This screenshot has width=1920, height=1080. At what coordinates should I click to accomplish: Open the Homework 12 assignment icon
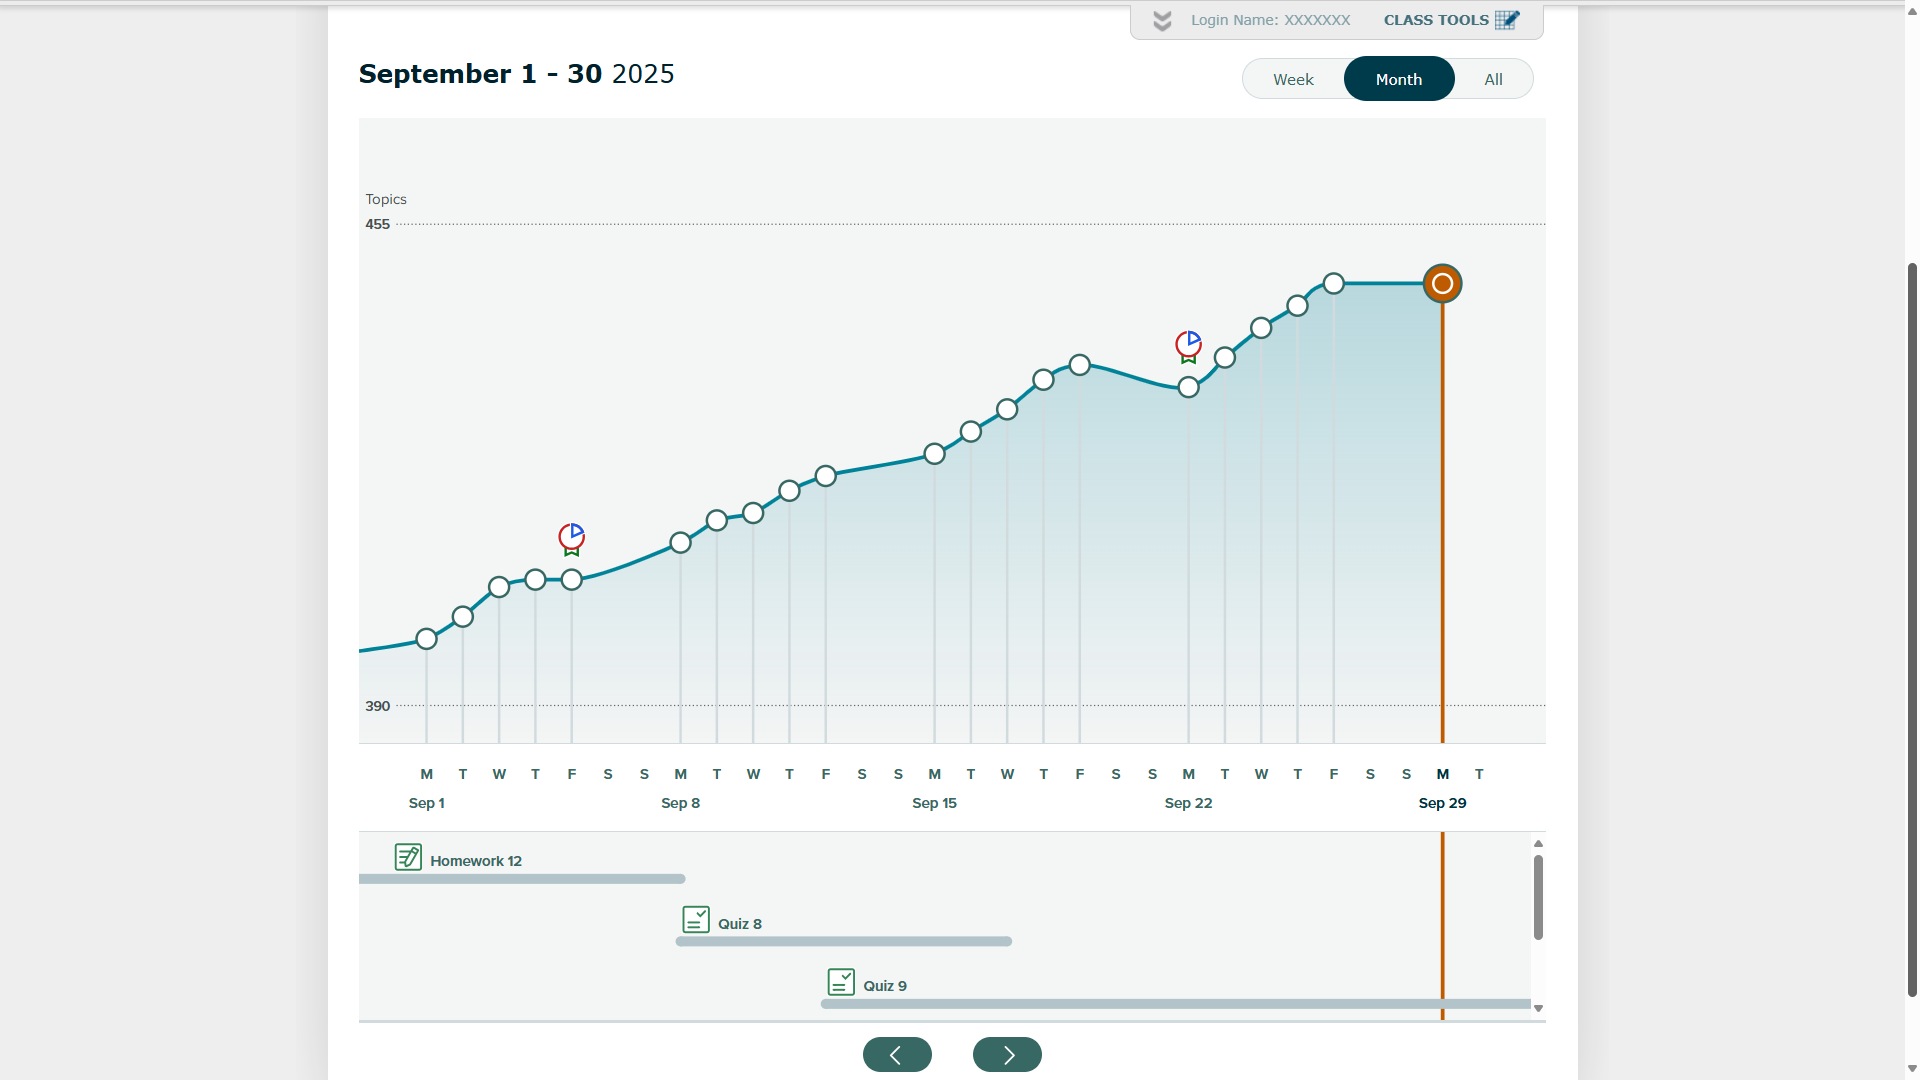point(408,857)
